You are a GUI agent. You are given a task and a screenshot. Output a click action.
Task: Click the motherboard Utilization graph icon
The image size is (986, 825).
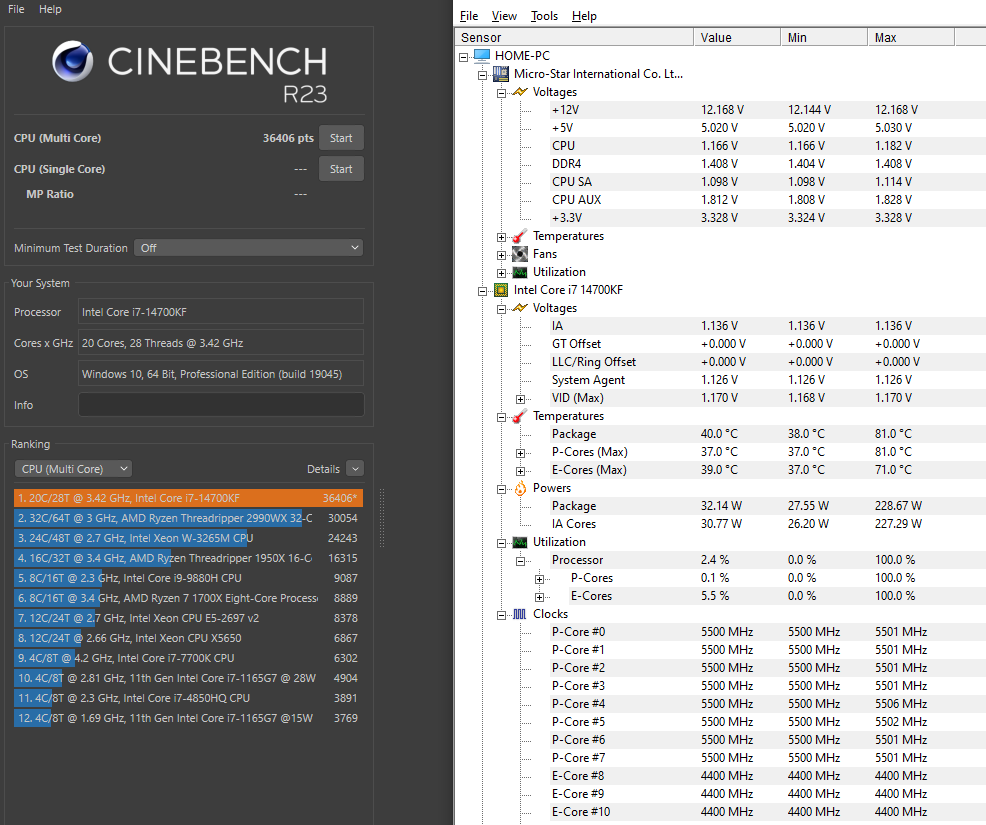point(519,272)
